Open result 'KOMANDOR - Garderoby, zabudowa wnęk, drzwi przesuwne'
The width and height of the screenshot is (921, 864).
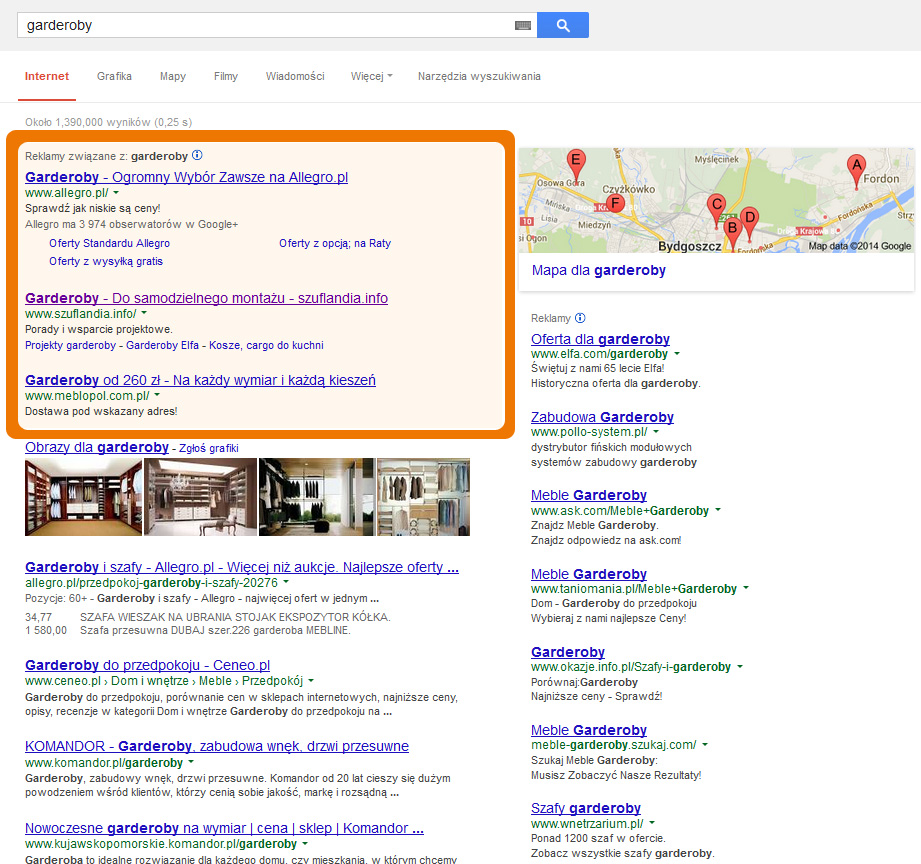(217, 746)
